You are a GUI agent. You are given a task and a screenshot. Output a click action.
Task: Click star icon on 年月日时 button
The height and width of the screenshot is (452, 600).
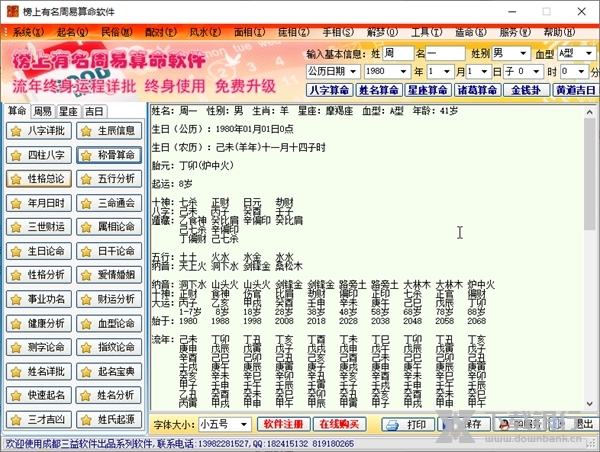tap(16, 204)
